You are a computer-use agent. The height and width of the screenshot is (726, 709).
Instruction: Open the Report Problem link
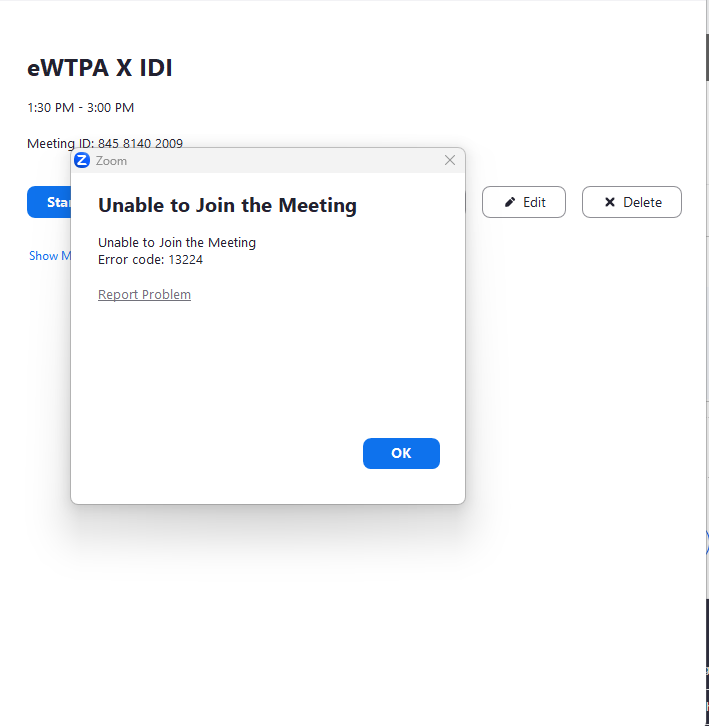(x=144, y=295)
